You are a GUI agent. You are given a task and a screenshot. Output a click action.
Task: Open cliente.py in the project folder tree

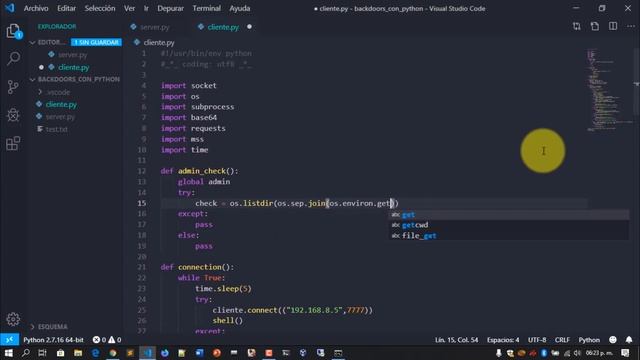pyautogui.click(x=61, y=104)
